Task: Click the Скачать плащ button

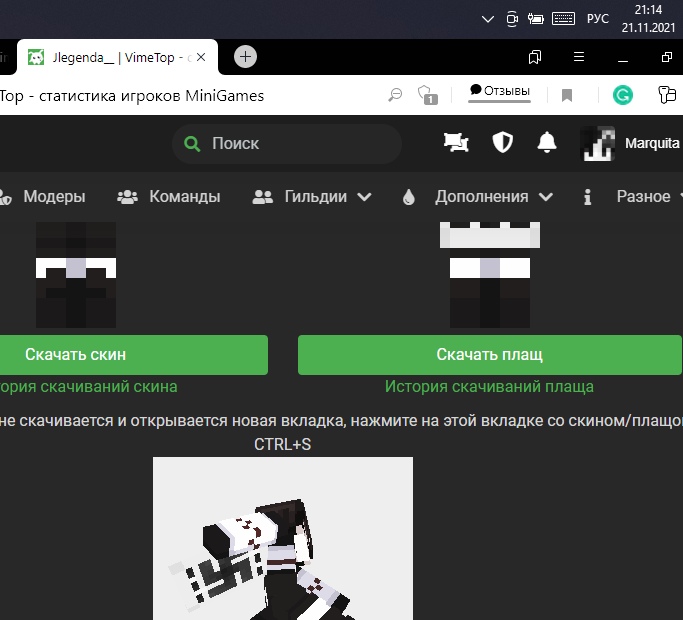Action: [x=489, y=355]
